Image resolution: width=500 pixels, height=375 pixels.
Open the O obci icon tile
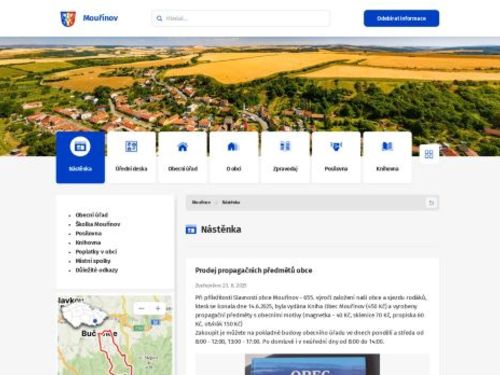coord(234,157)
